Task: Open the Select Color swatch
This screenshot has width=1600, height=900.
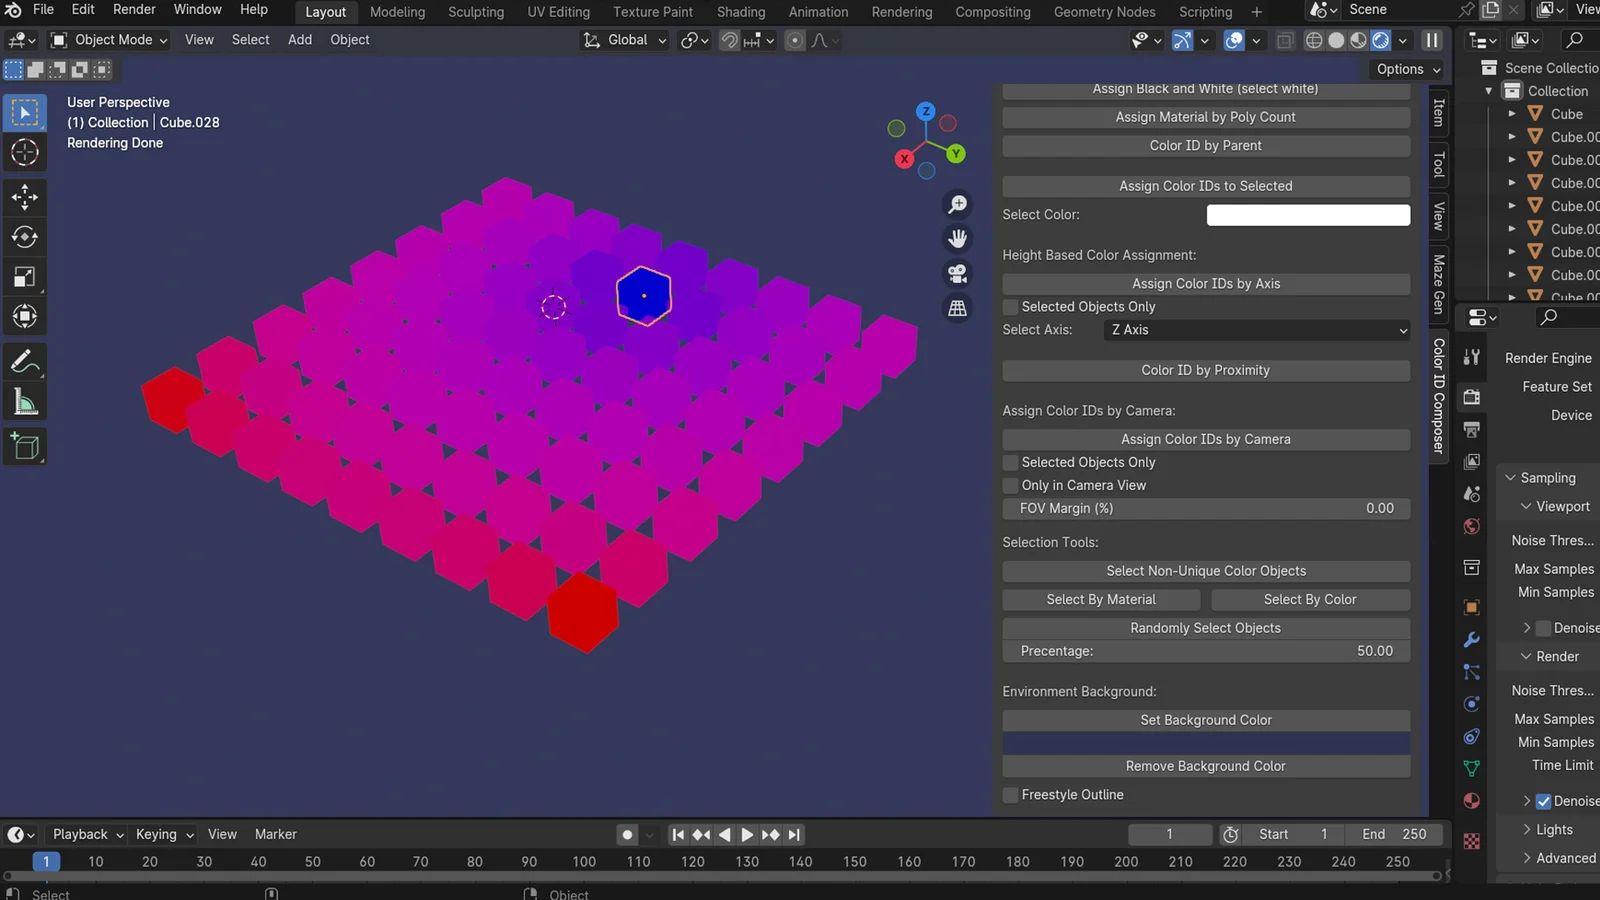Action: (x=1307, y=214)
